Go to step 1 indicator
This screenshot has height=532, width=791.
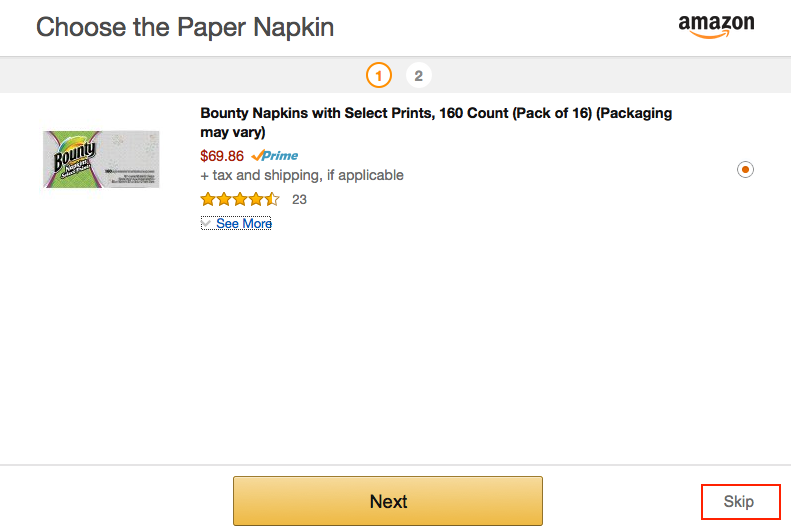click(x=379, y=76)
